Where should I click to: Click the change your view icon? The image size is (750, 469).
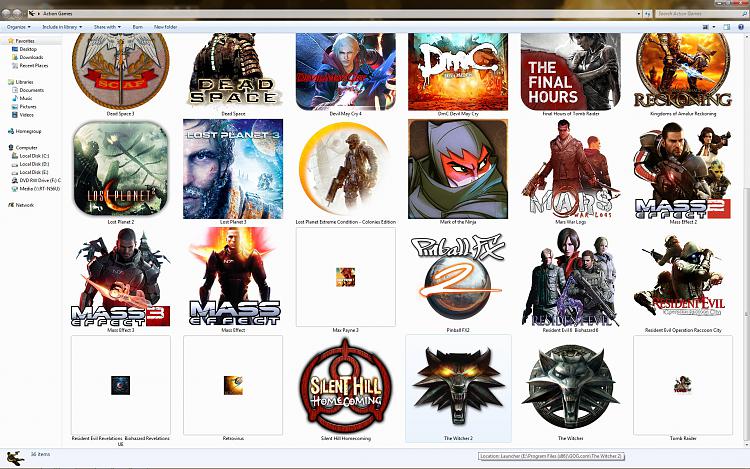pyautogui.click(x=706, y=27)
